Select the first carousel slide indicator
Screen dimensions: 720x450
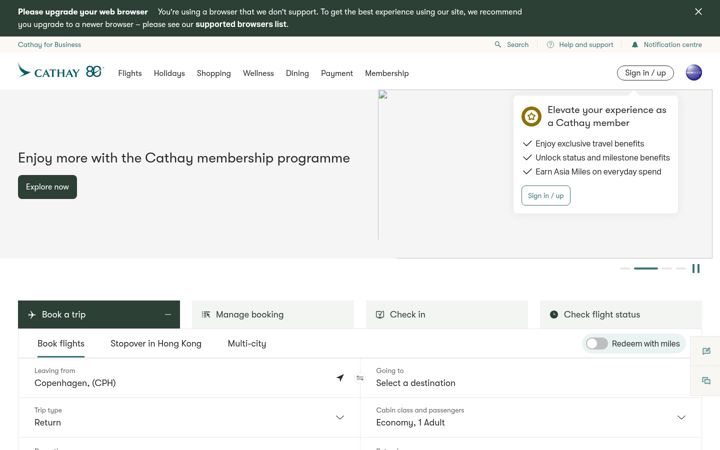(x=624, y=268)
